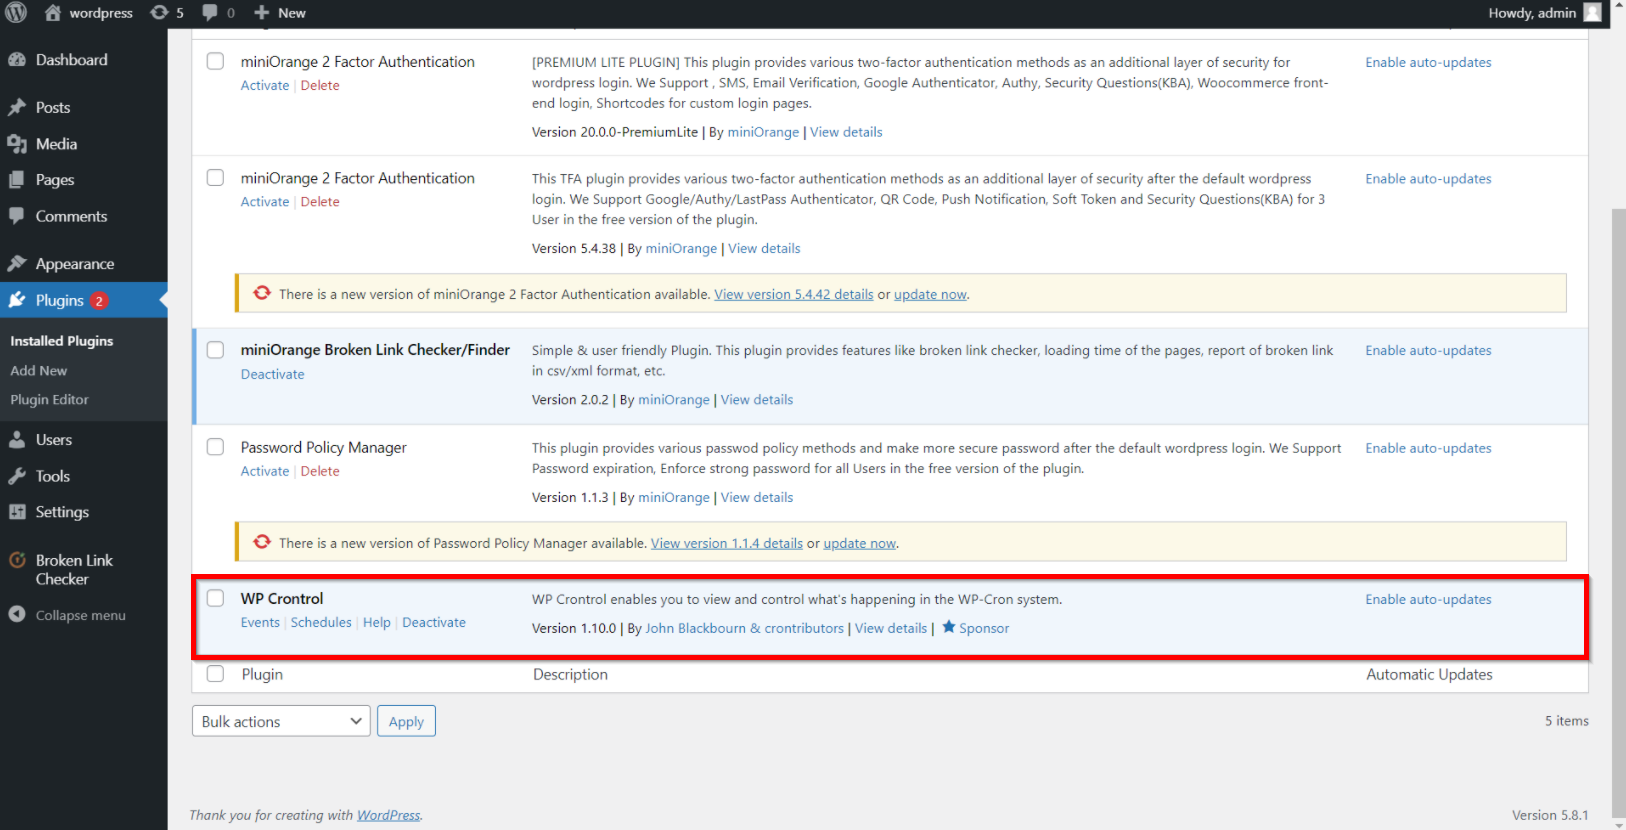Open the Bulk actions dropdown

(x=281, y=721)
